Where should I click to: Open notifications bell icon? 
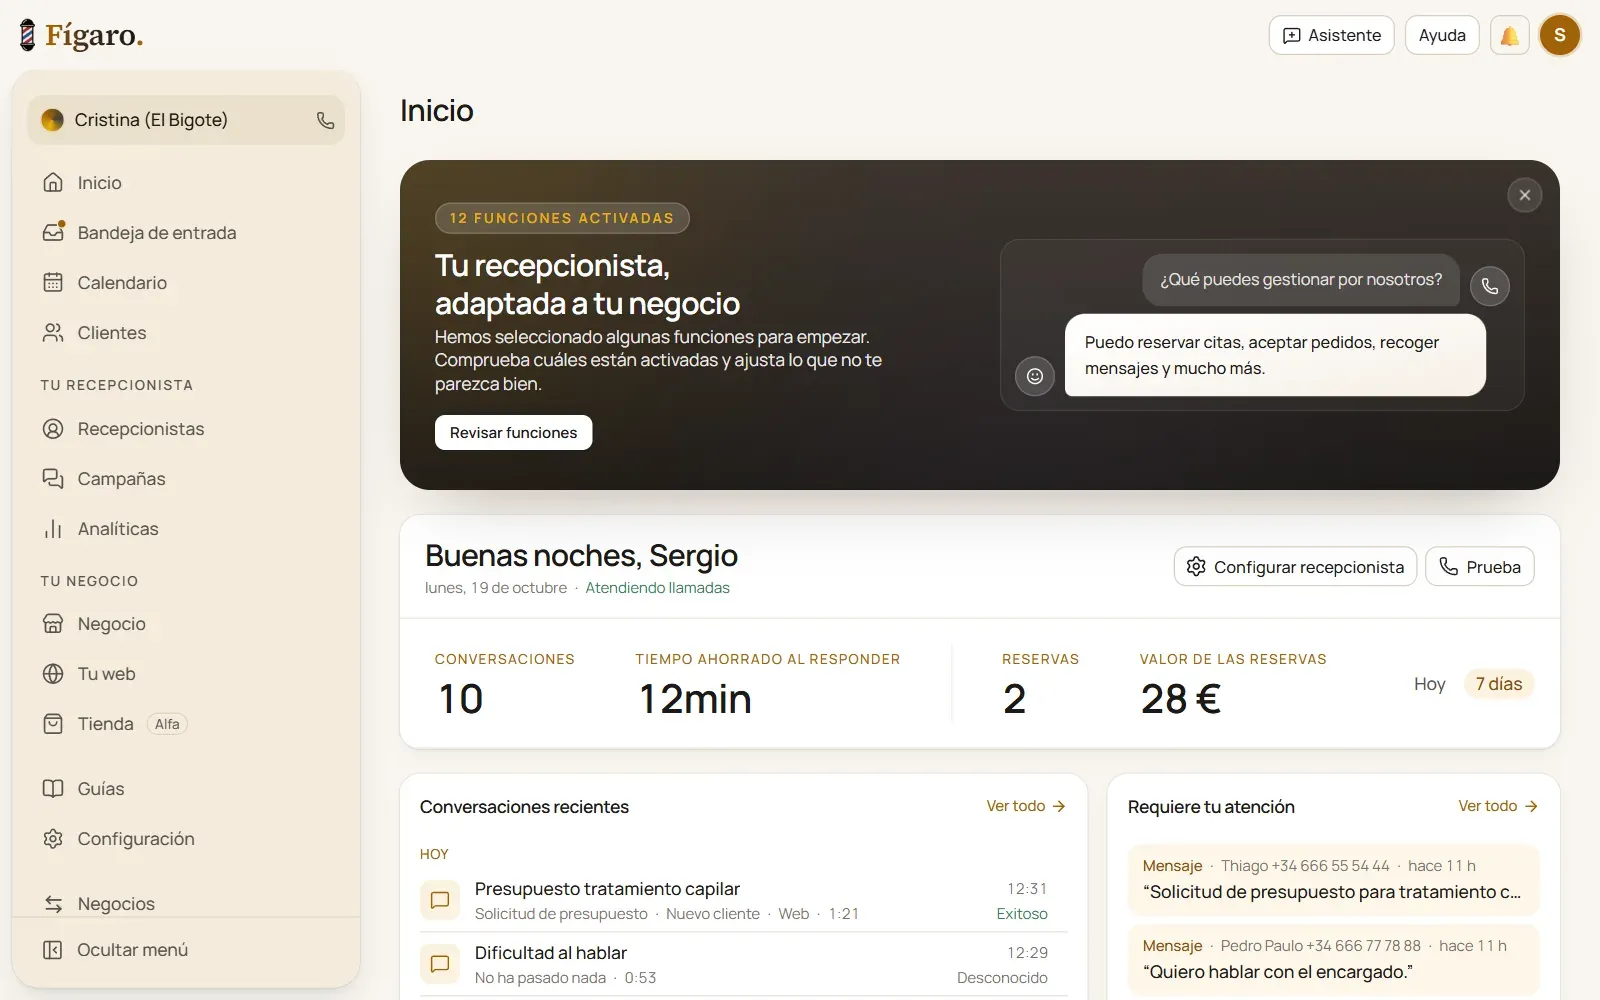pyautogui.click(x=1509, y=35)
